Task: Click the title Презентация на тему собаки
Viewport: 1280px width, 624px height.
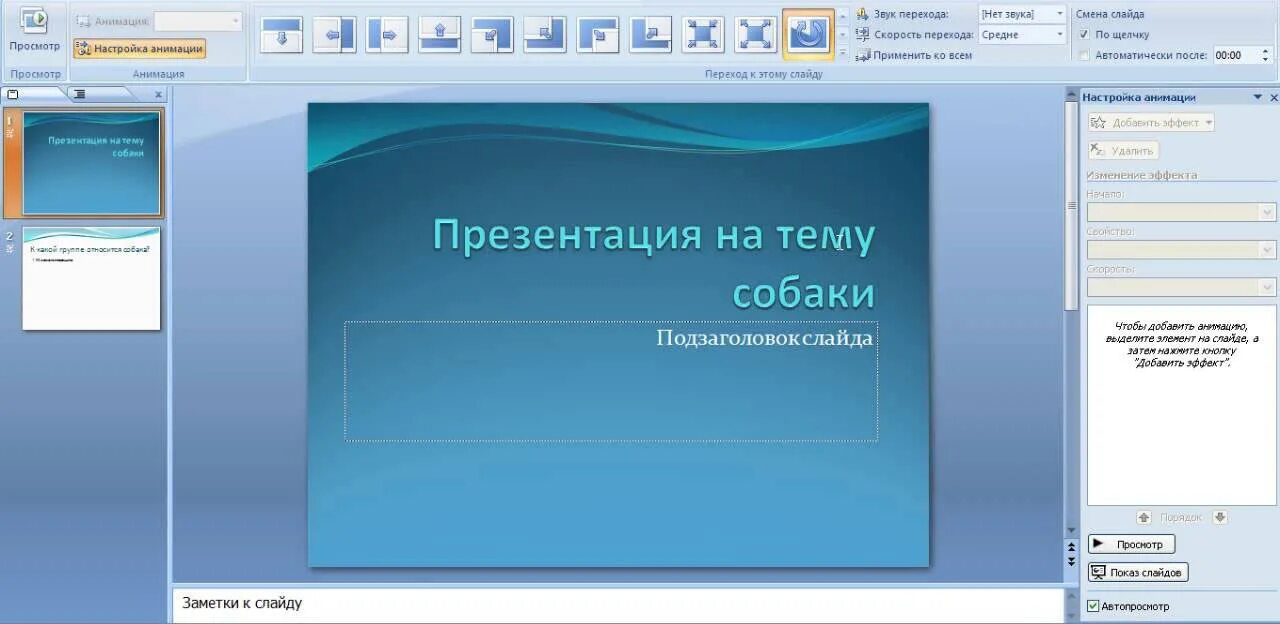Action: [654, 263]
